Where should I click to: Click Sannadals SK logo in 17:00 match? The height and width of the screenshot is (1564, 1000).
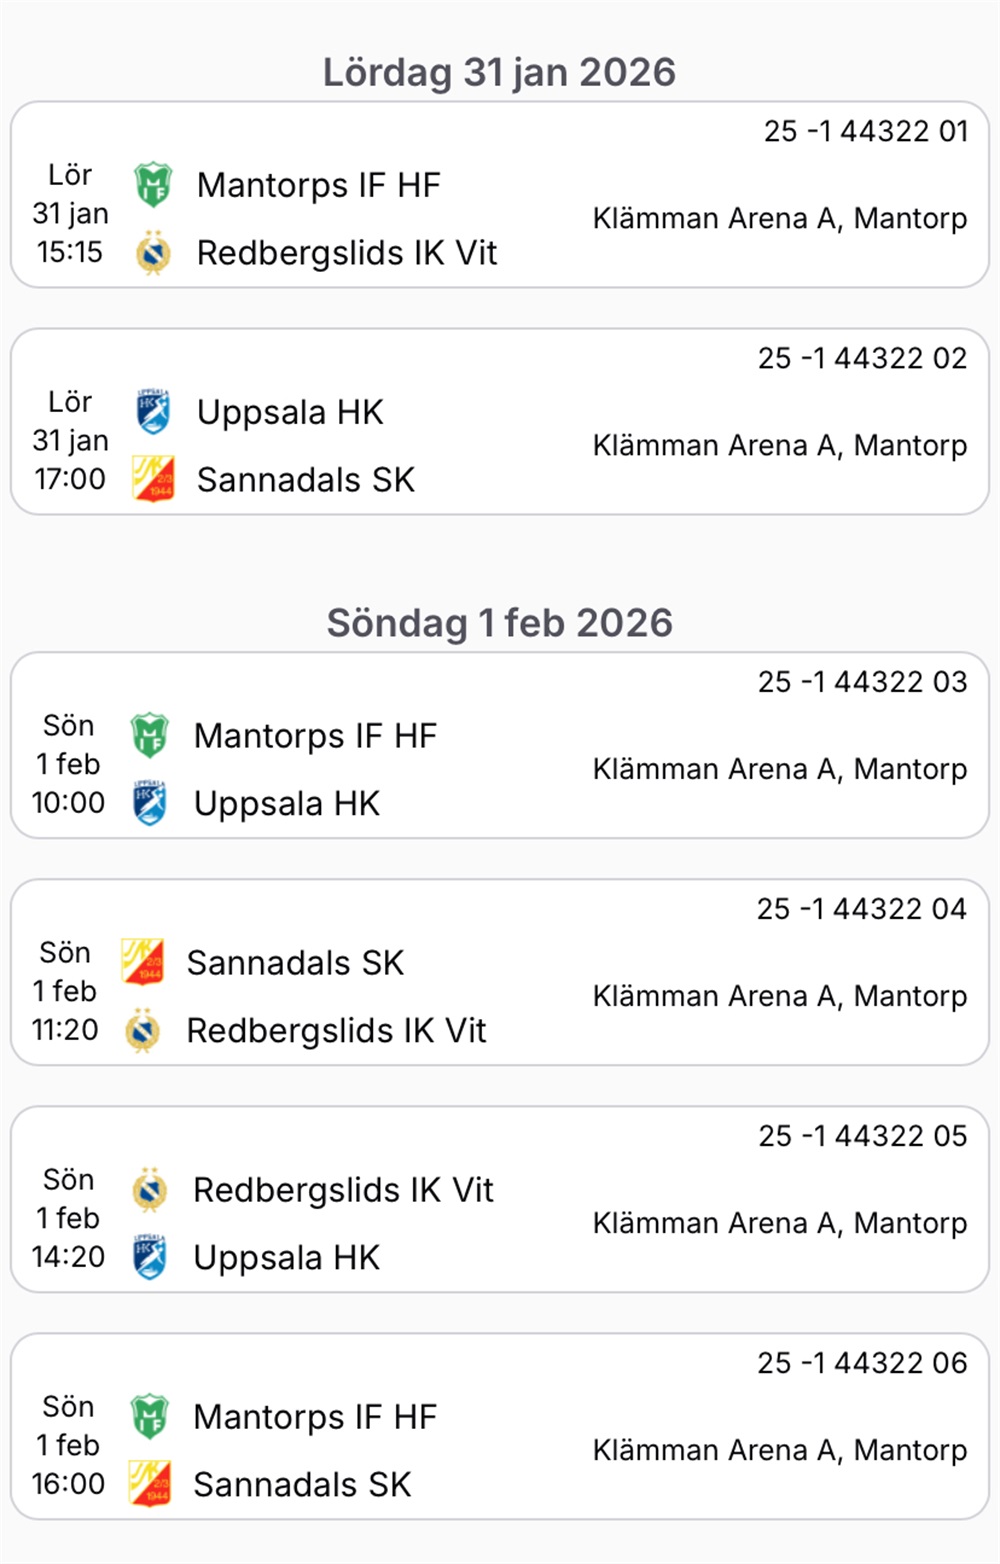[x=153, y=479]
